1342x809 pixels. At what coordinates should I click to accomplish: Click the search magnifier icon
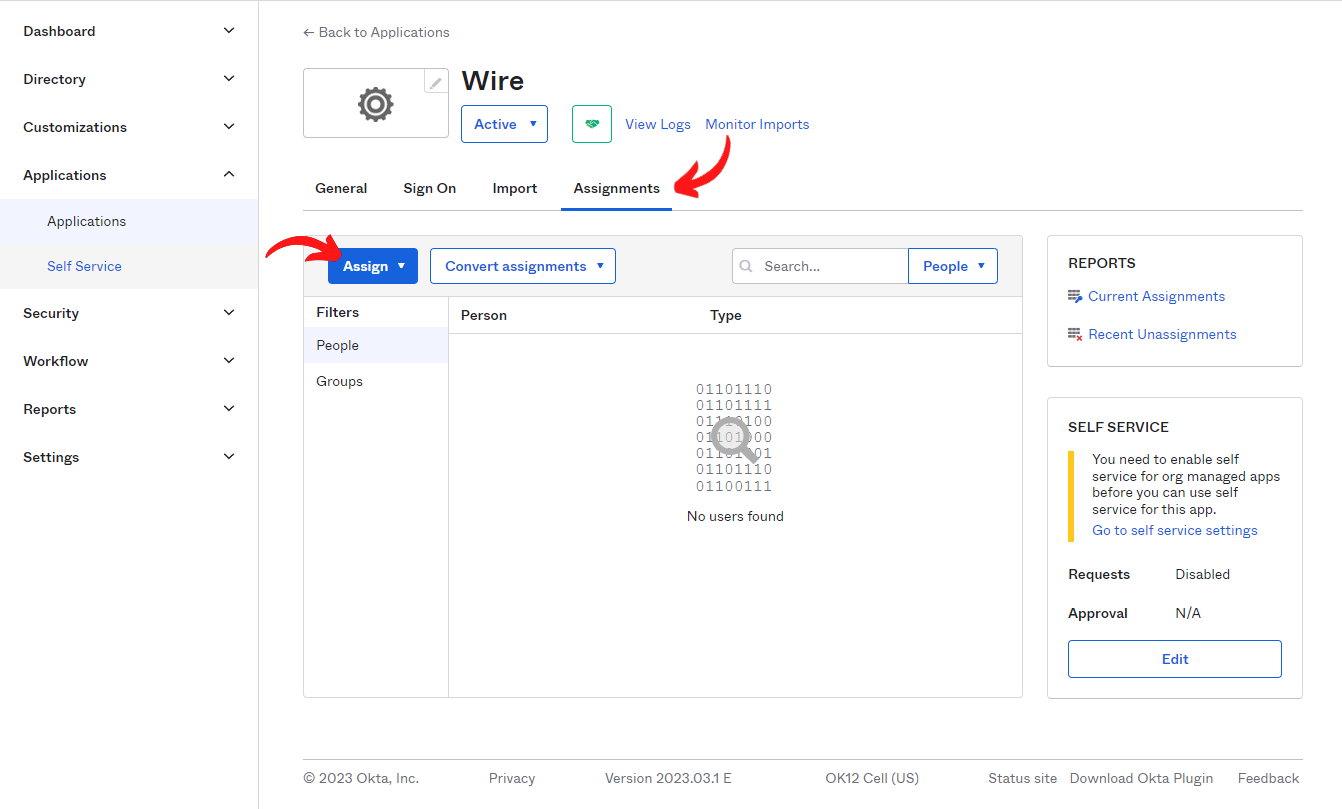tap(746, 267)
